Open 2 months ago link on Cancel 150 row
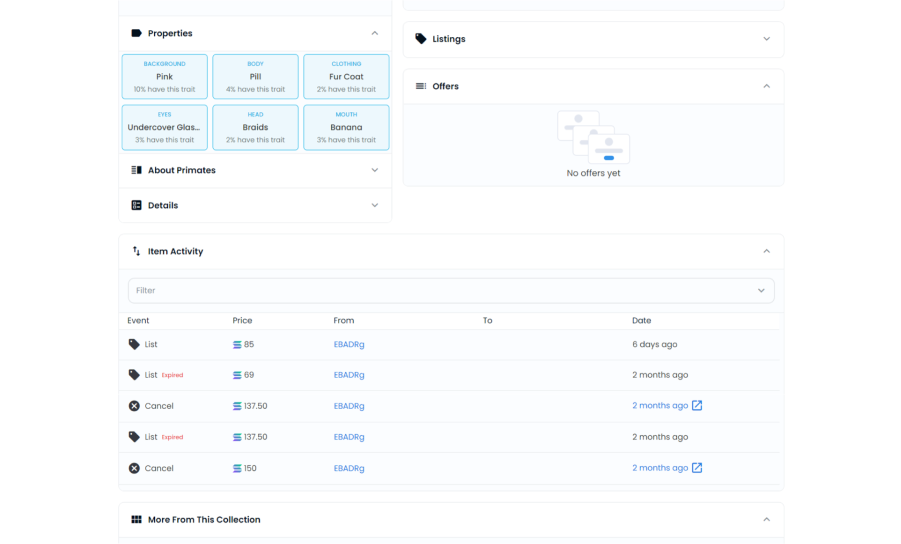The height and width of the screenshot is (544, 901). pos(660,468)
